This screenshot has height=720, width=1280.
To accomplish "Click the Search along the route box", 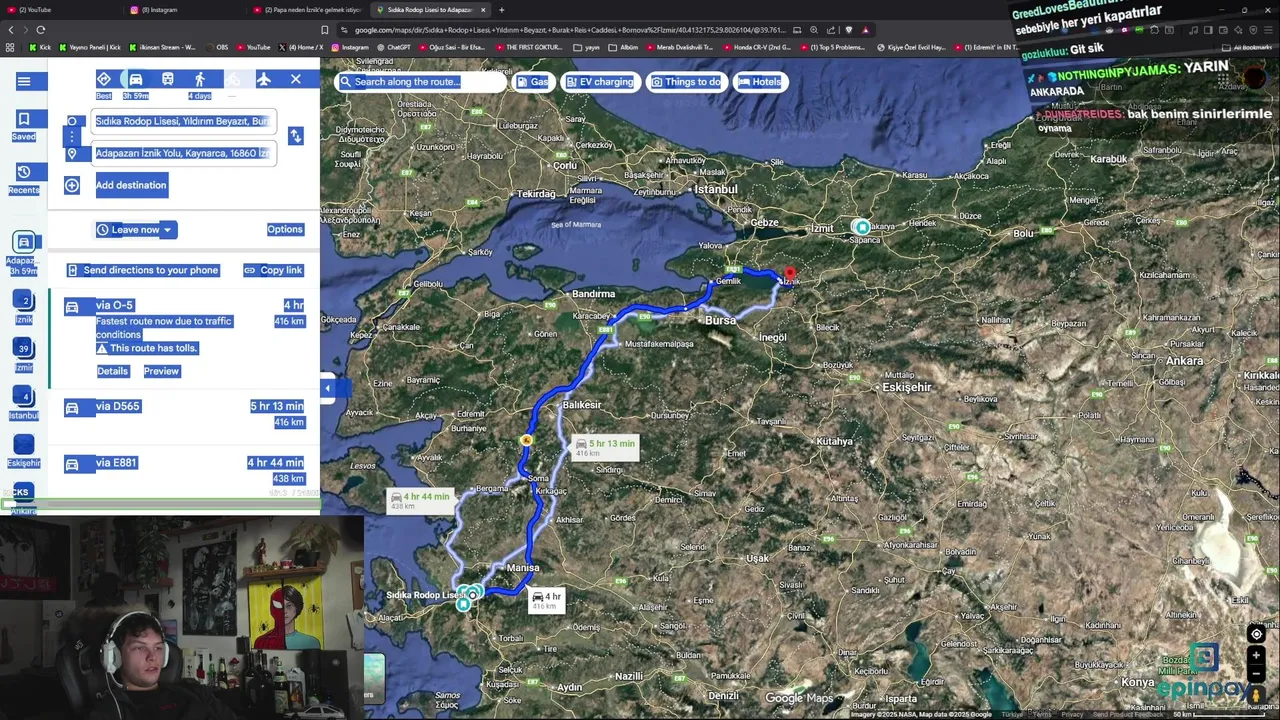I will (x=420, y=82).
